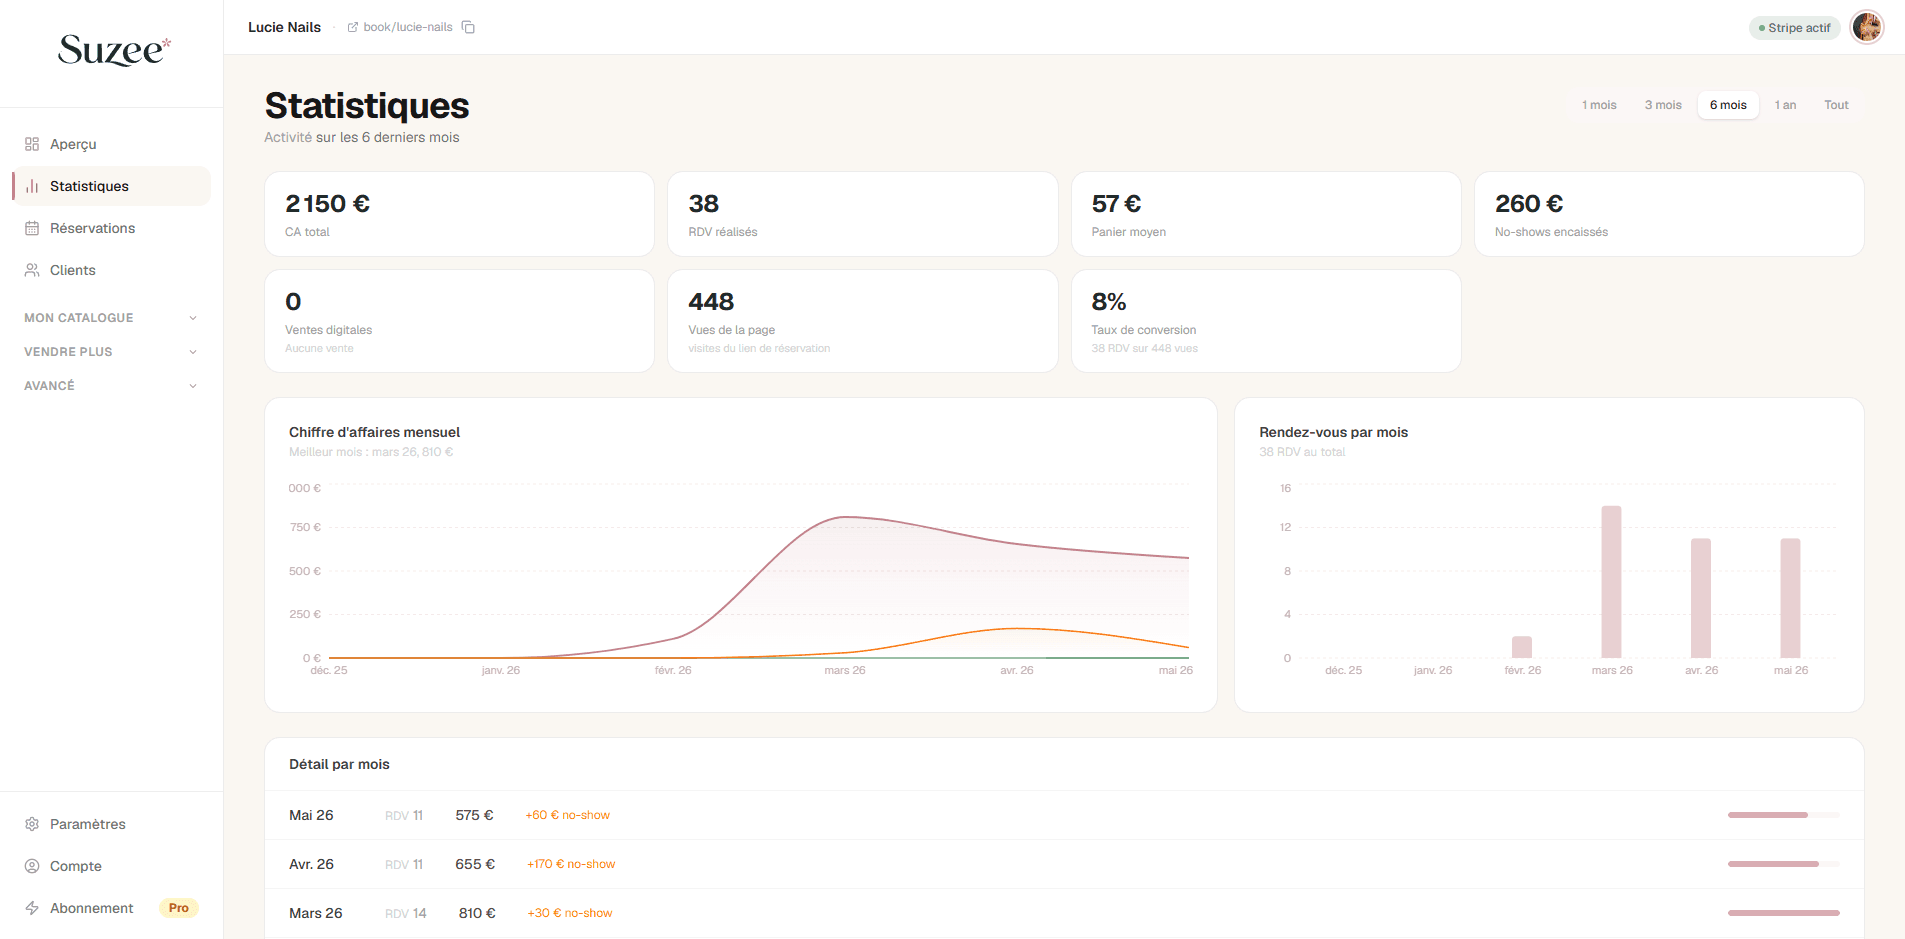Click the Suzee logo
This screenshot has height=939, width=1905.
tap(114, 50)
